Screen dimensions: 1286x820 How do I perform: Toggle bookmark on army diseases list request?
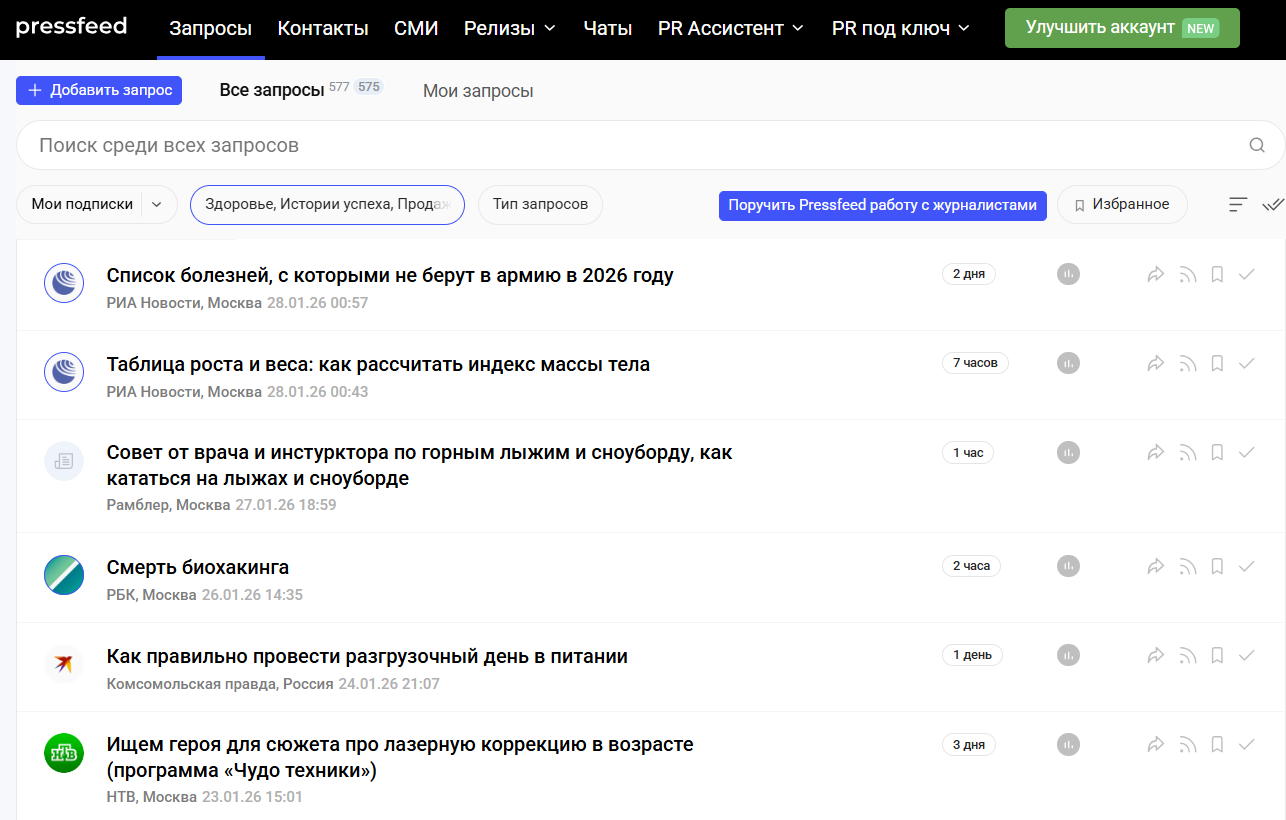[1217, 274]
